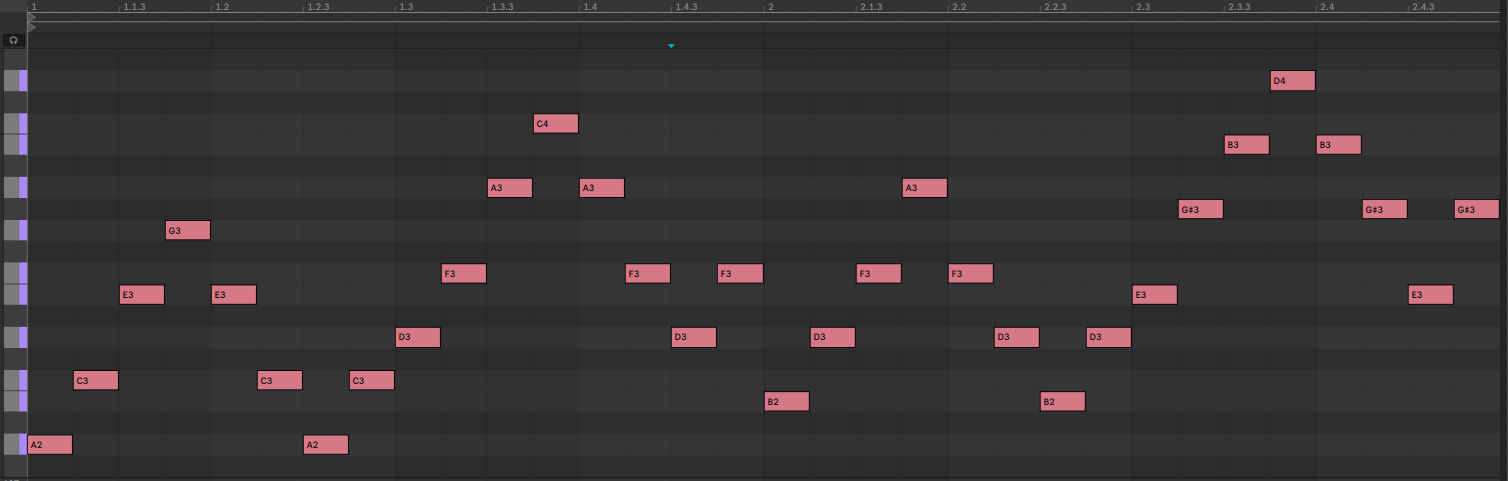The image size is (1508, 481).
Task: Click the piano key on the F3 row
Action: click(x=15, y=273)
